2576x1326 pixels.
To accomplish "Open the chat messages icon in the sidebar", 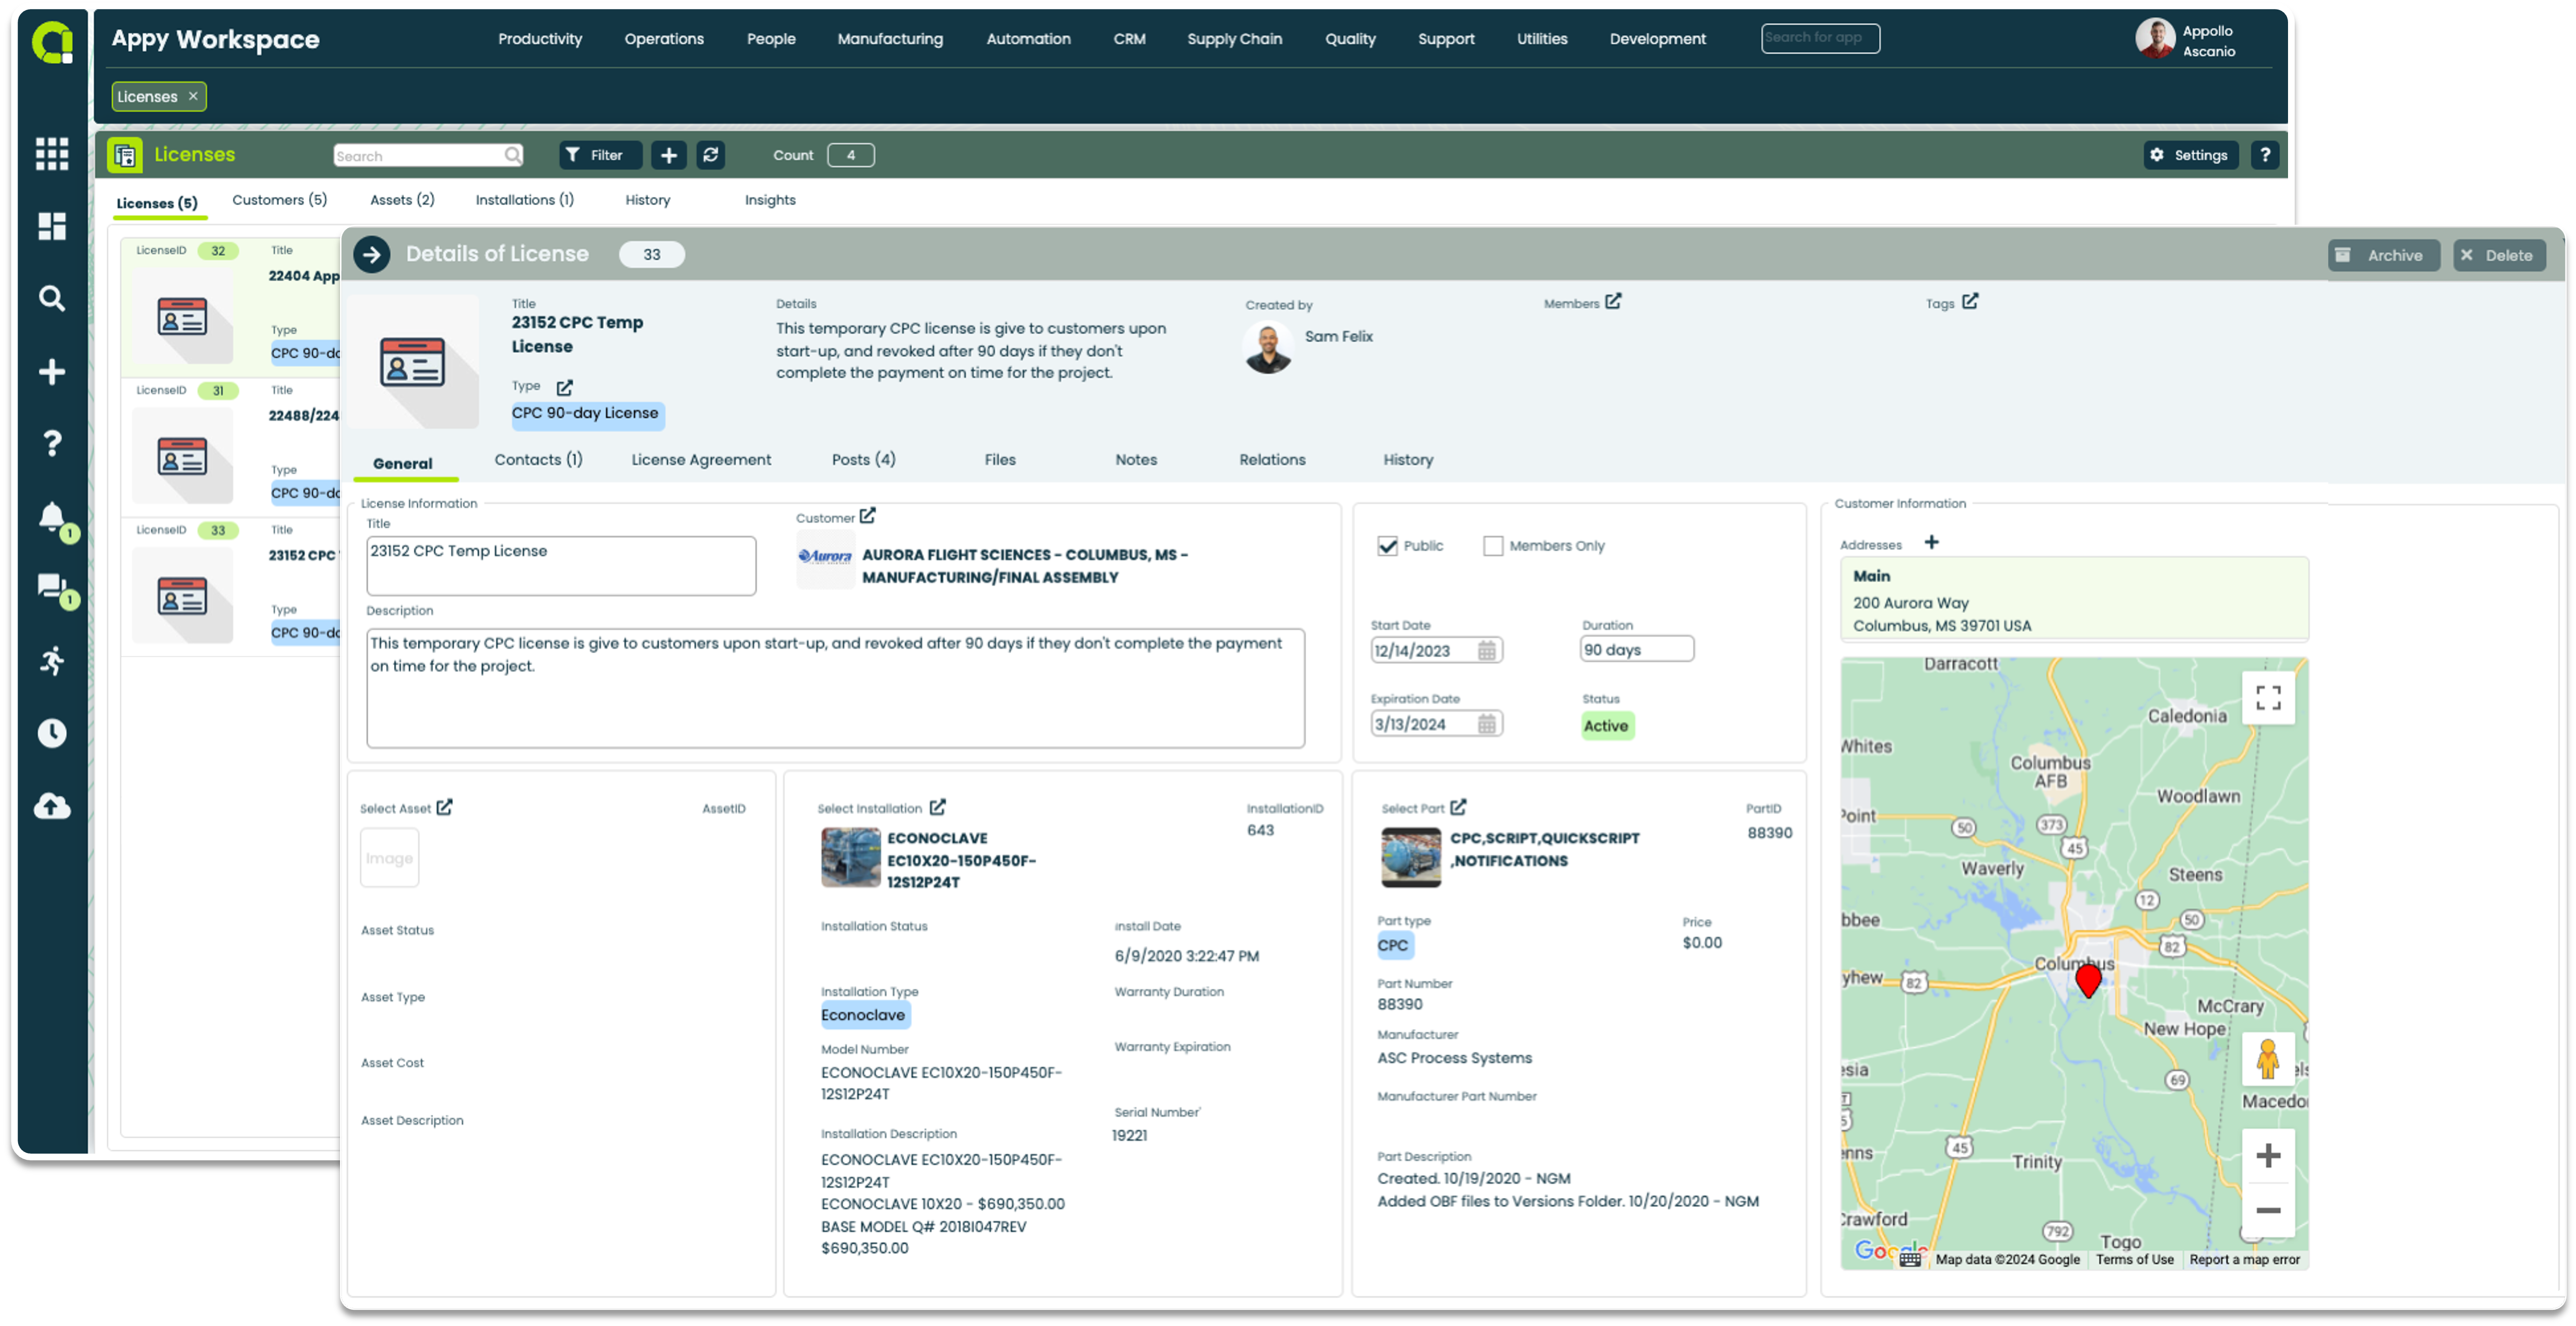I will pyautogui.click(x=52, y=587).
